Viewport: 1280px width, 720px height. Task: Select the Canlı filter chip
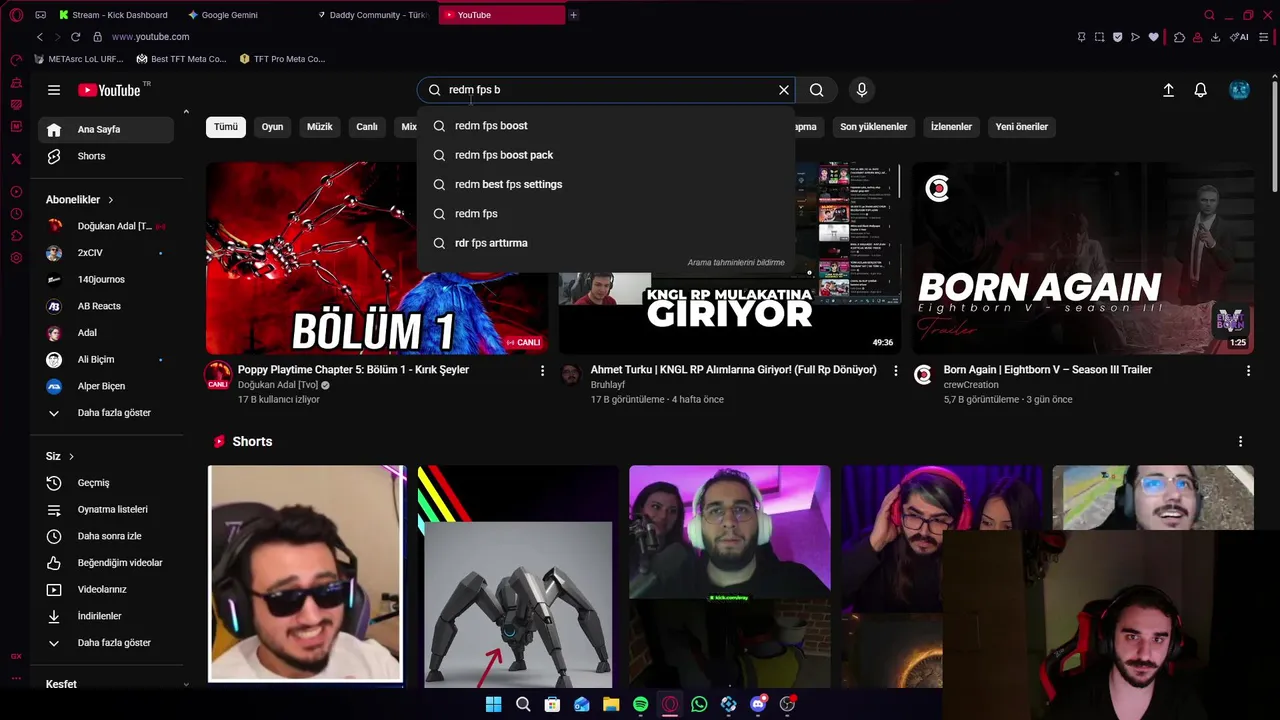(x=367, y=127)
